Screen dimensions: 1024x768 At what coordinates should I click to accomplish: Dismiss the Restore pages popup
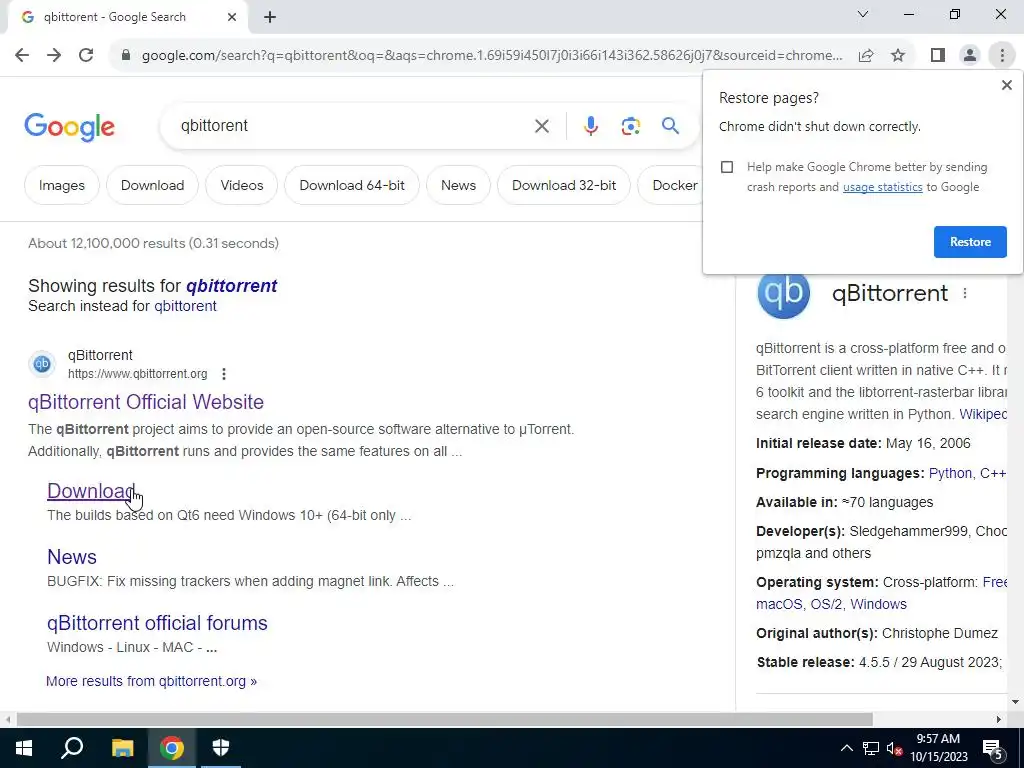click(1006, 85)
